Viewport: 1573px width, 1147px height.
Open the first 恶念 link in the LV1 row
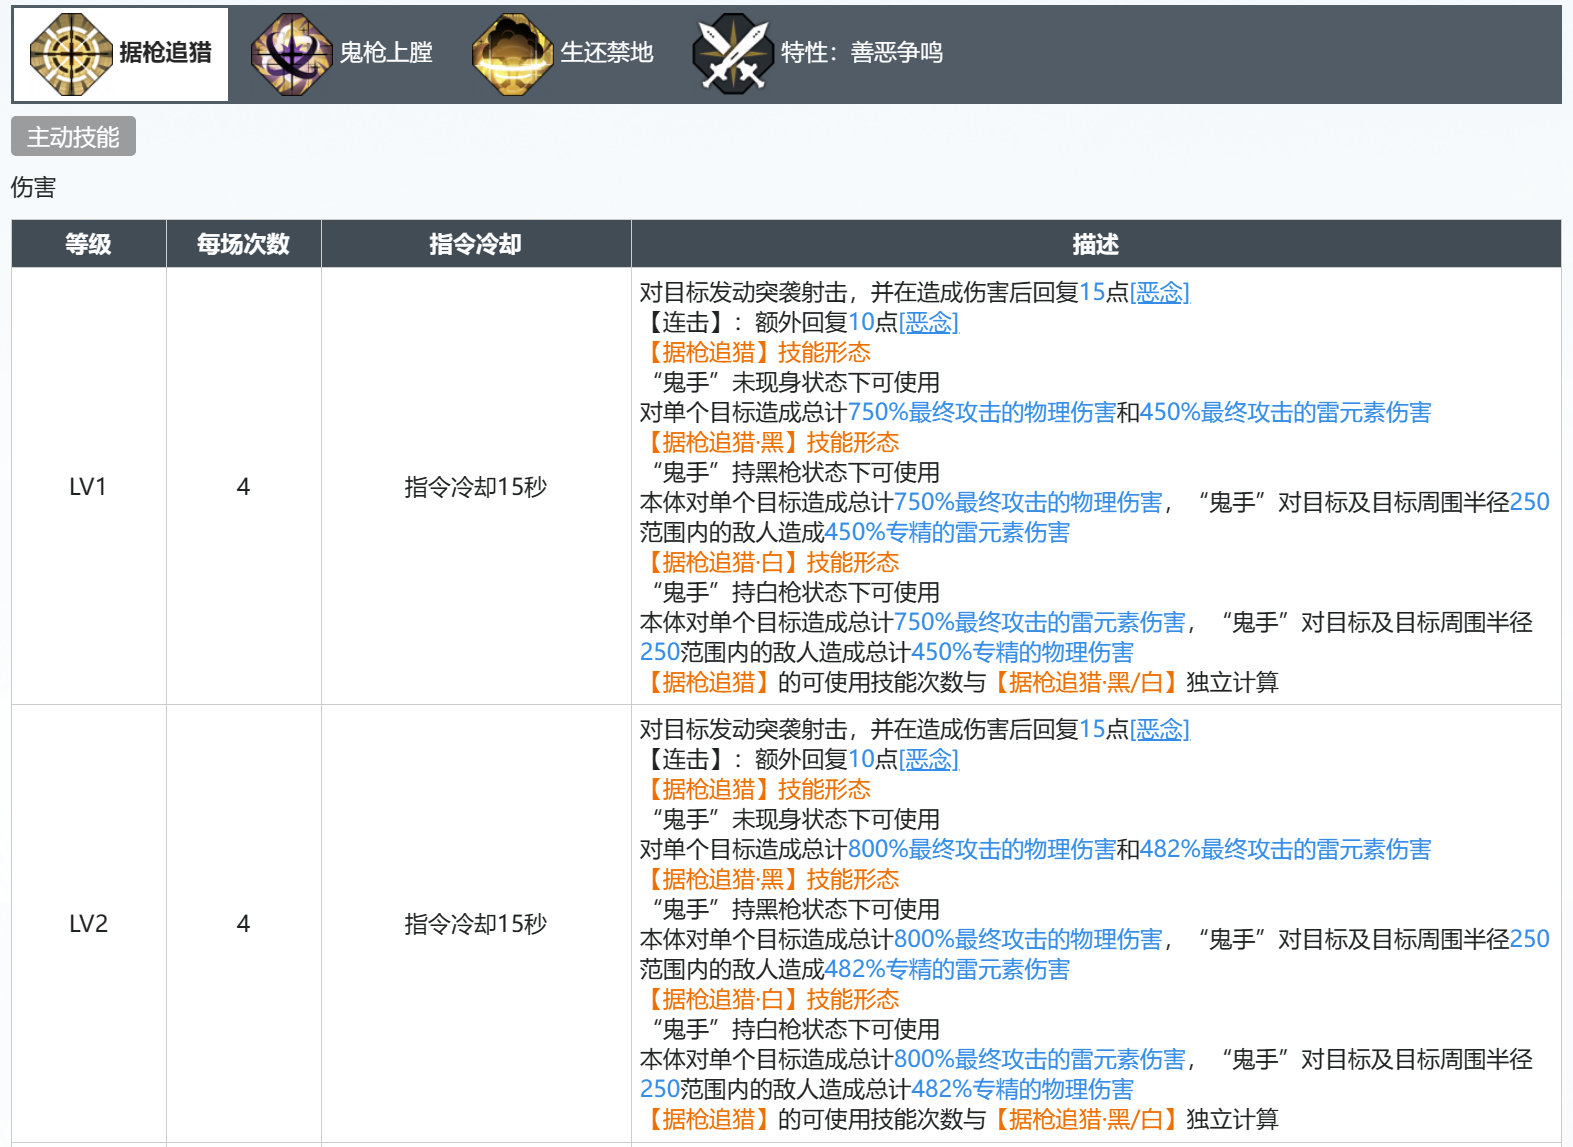tap(1159, 292)
